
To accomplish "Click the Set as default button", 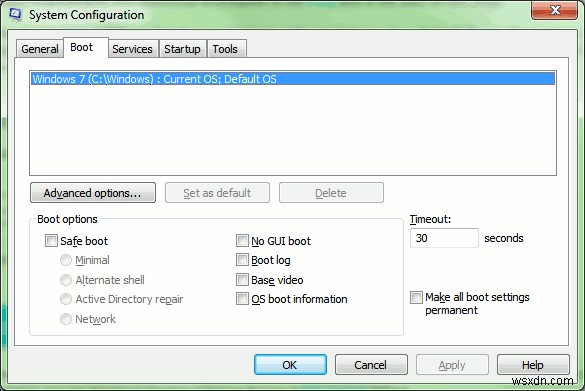I will 217,193.
